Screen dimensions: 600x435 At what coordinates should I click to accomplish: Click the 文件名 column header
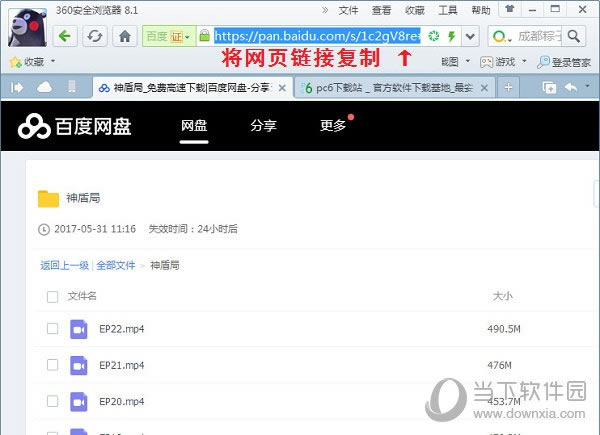pyautogui.click(x=82, y=296)
